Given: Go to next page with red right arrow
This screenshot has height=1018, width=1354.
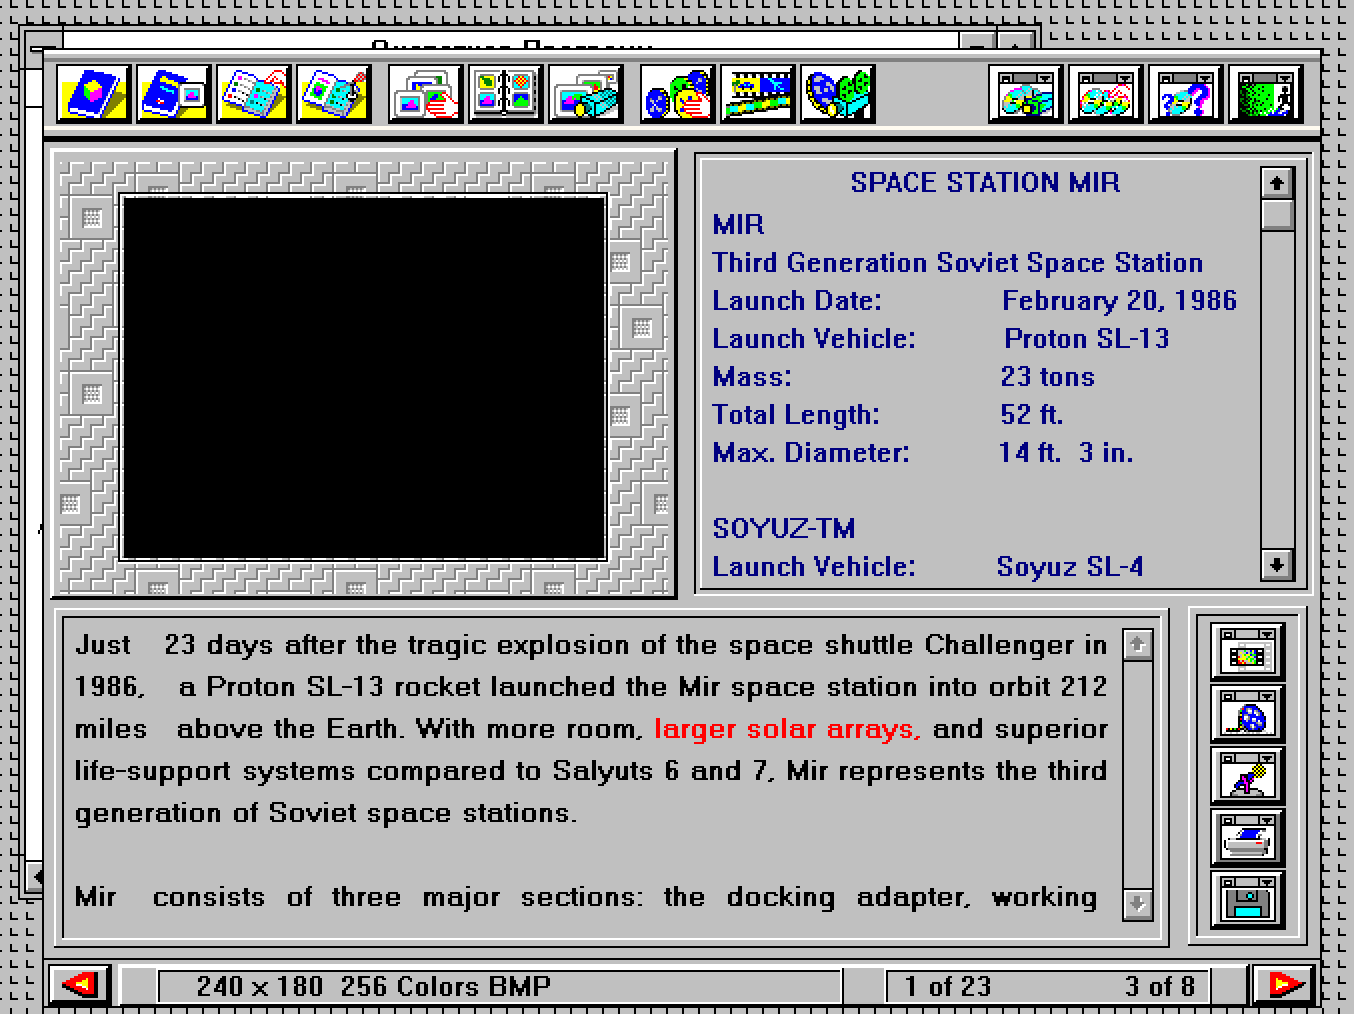Looking at the screenshot, I should 1283,985.
